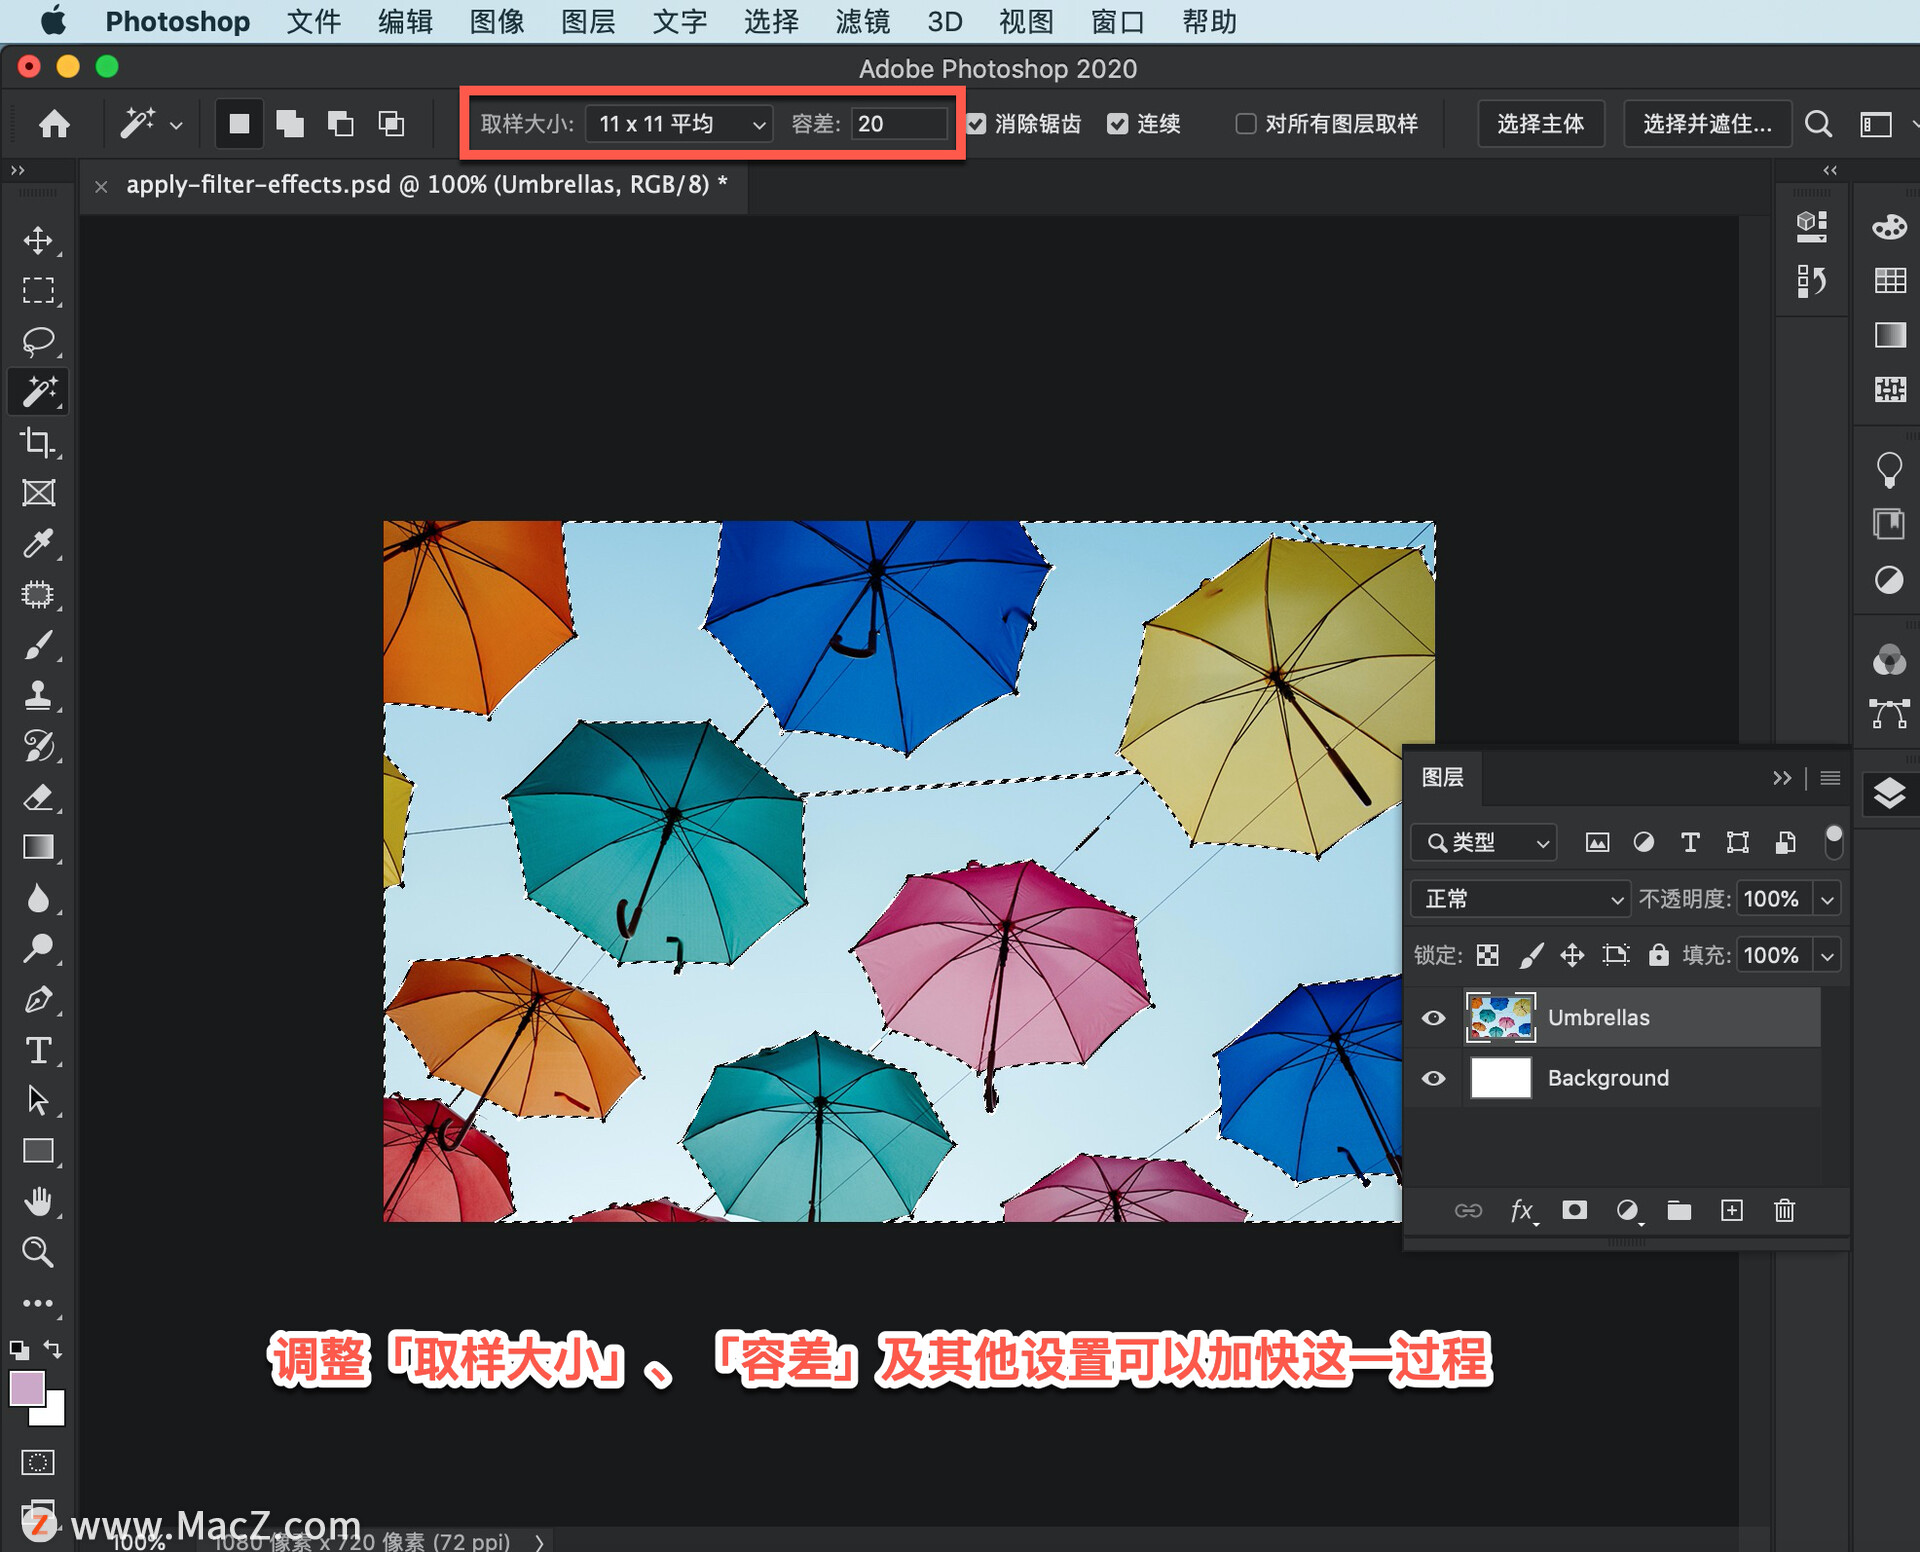Viewport: 1920px width, 1552px height.
Task: Select the Rectangular Marquee tool
Action: pyautogui.click(x=38, y=290)
